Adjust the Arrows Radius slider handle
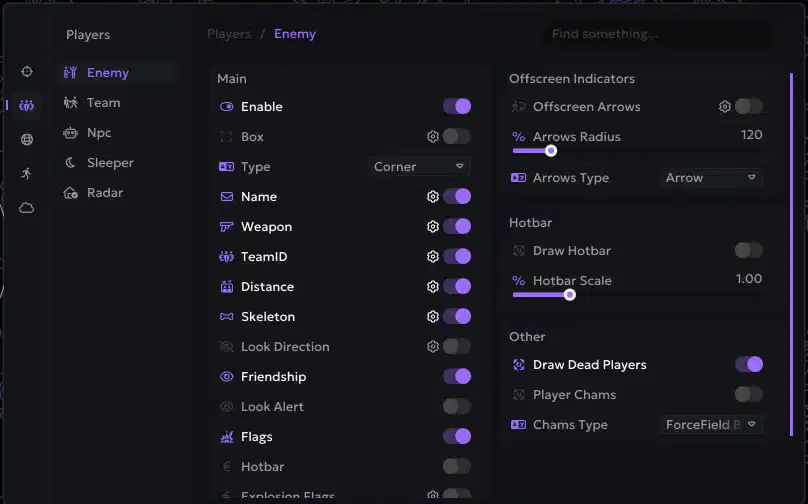The width and height of the screenshot is (808, 504). (x=550, y=151)
